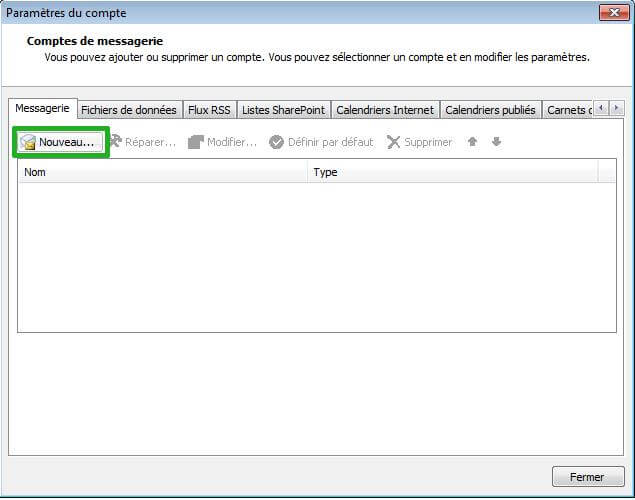The image size is (635, 500).
Task: Open the Calendriers Internet tab
Action: click(385, 110)
